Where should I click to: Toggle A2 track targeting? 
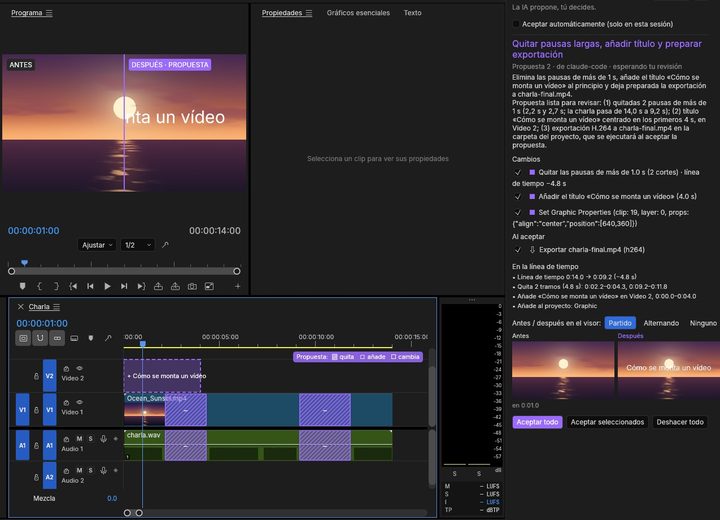coord(50,477)
